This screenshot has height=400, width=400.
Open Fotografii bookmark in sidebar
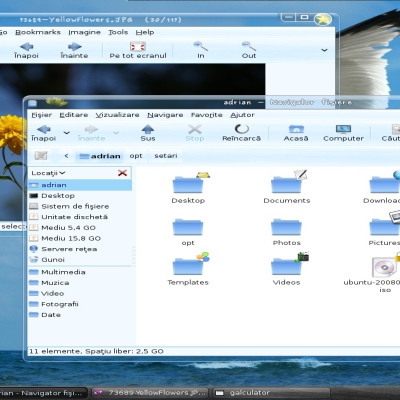[80, 304]
